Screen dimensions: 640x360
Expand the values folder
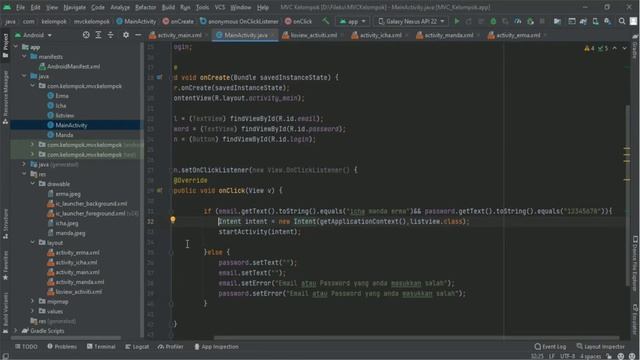click(x=33, y=311)
